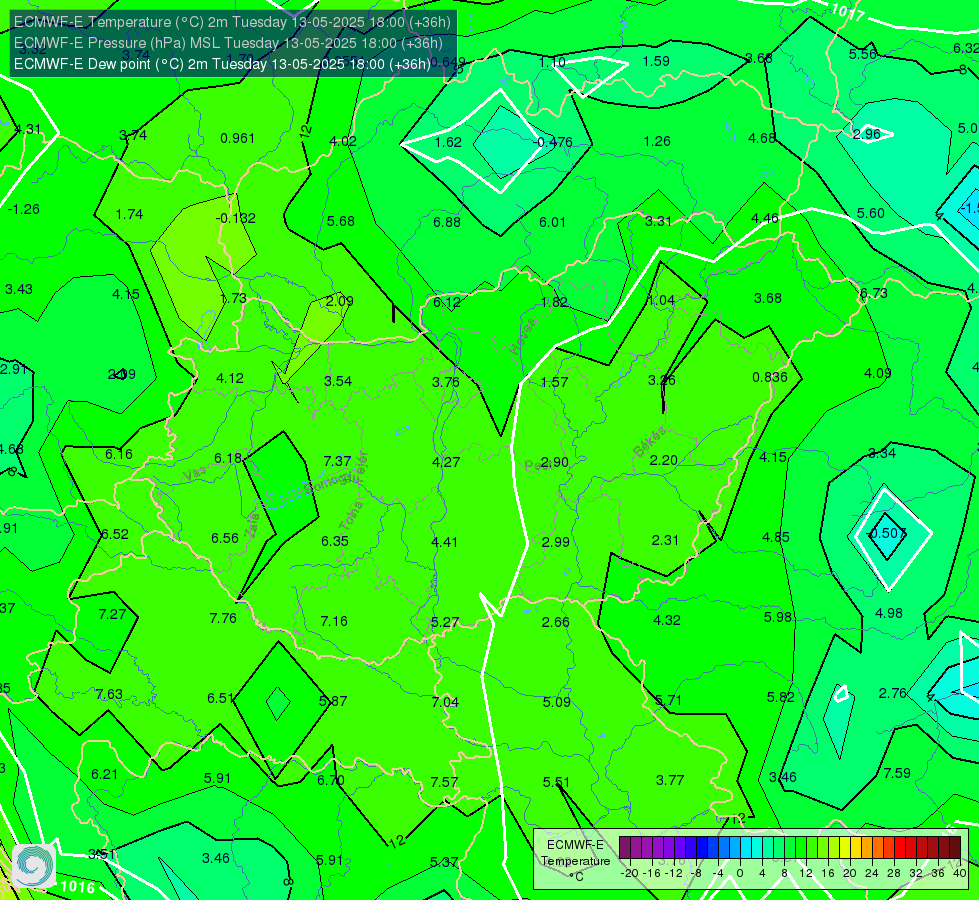Click the dew point value 6.01
This screenshot has height=900, width=979.
coord(552,222)
